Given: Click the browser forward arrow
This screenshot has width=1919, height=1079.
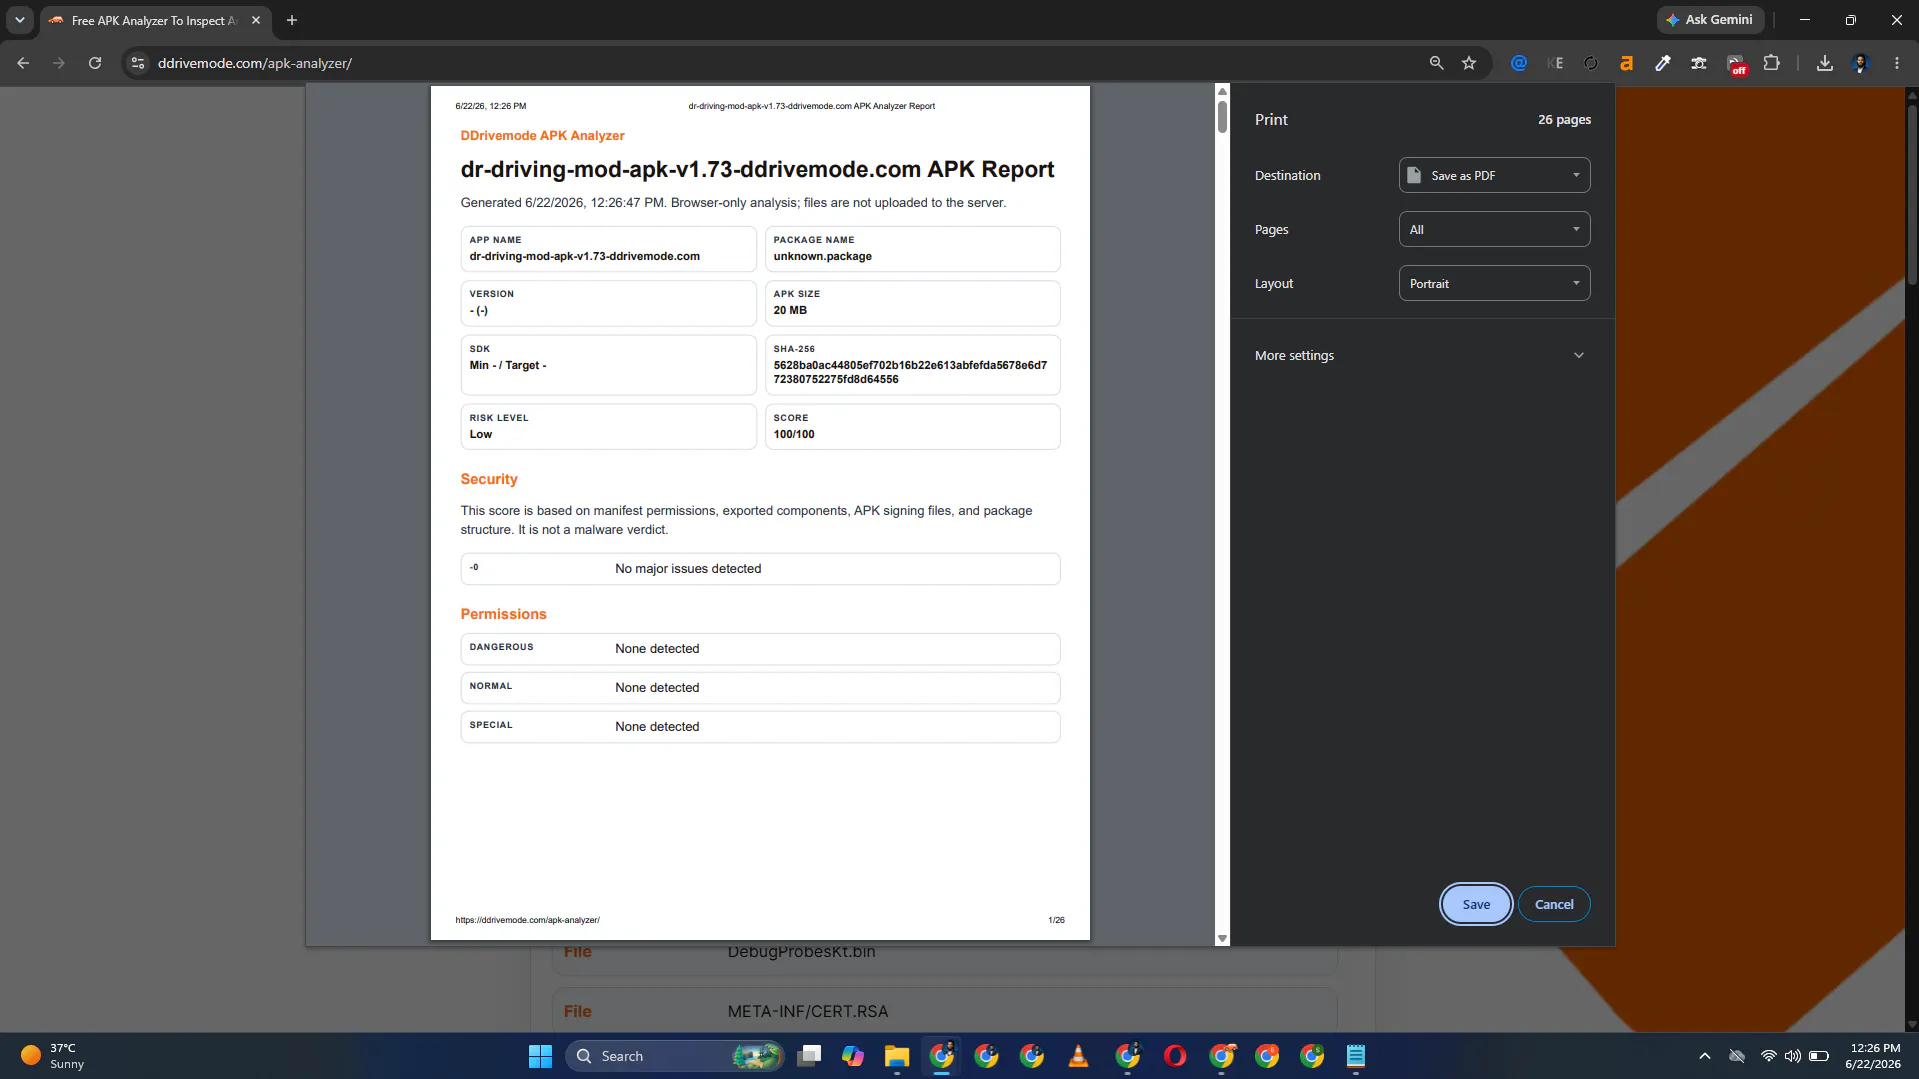Looking at the screenshot, I should 59,63.
